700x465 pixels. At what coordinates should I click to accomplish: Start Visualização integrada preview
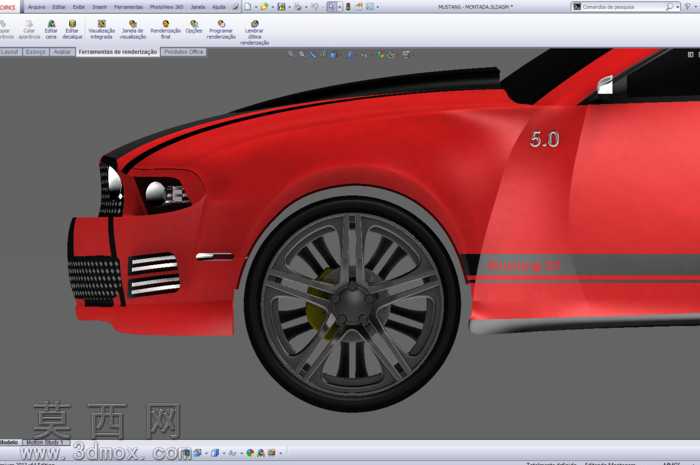point(102,29)
